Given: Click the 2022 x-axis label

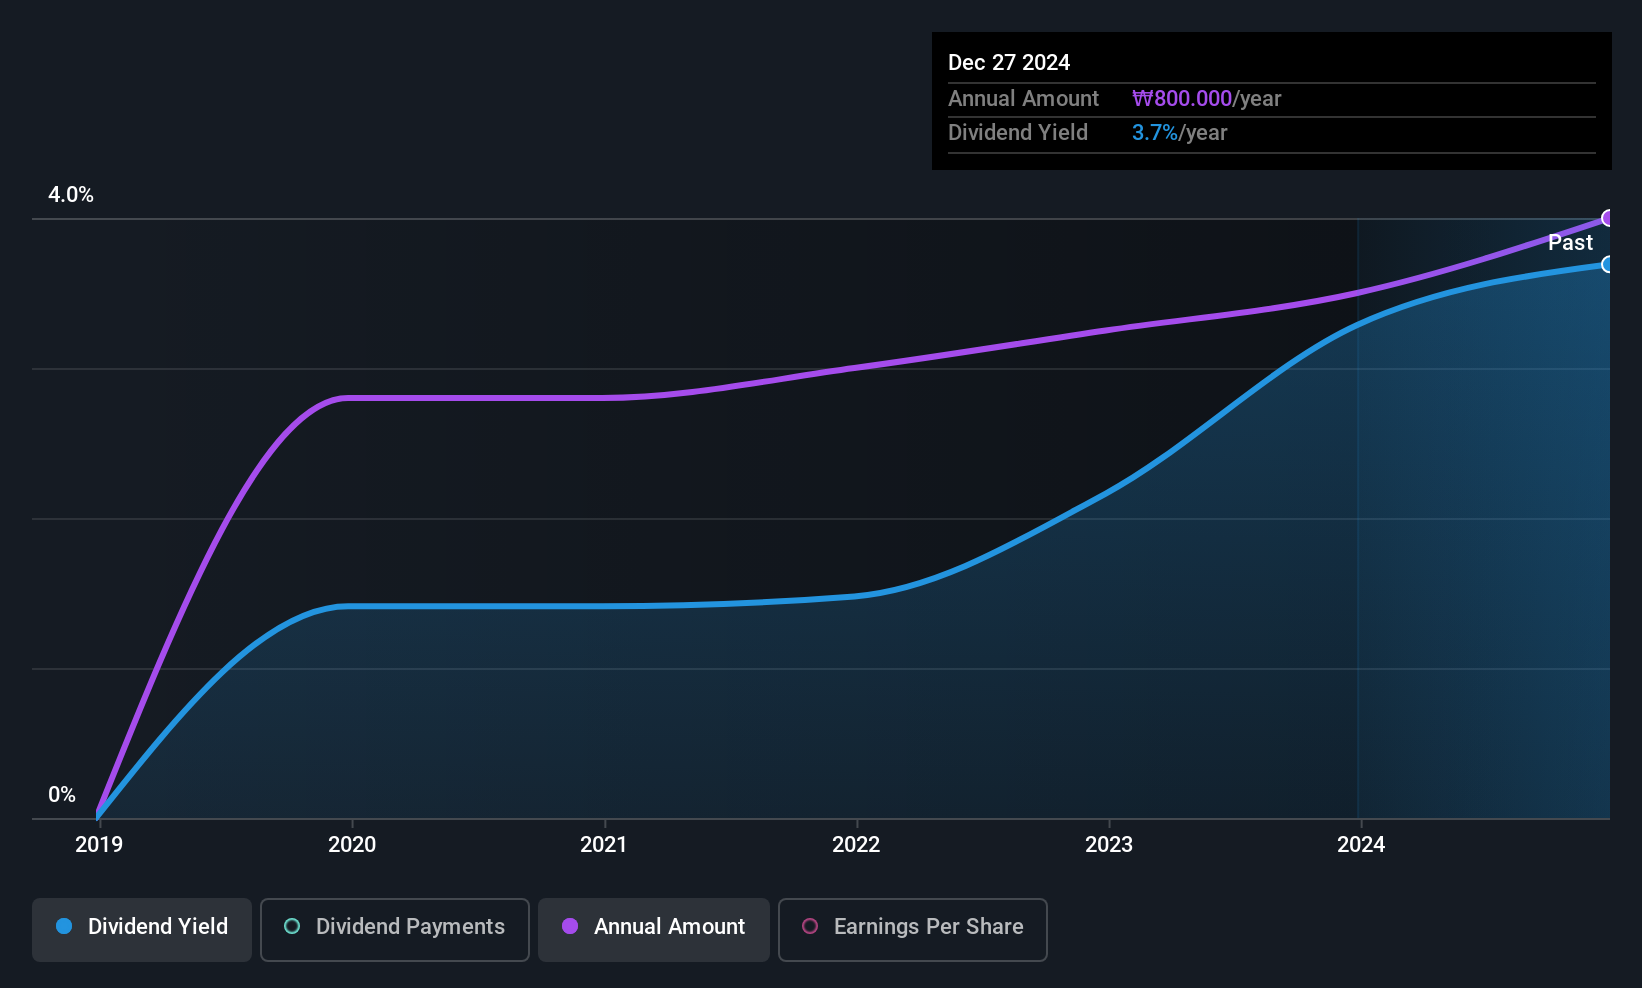Looking at the screenshot, I should 856,845.
